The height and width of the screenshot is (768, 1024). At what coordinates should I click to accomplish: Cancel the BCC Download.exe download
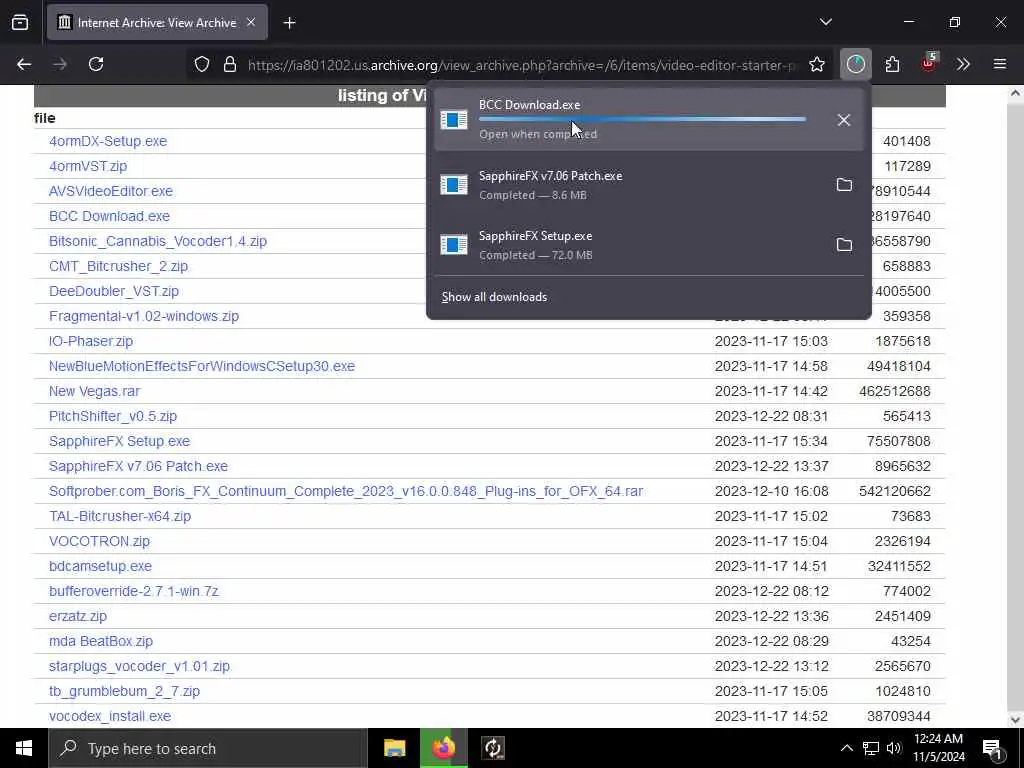click(x=844, y=120)
